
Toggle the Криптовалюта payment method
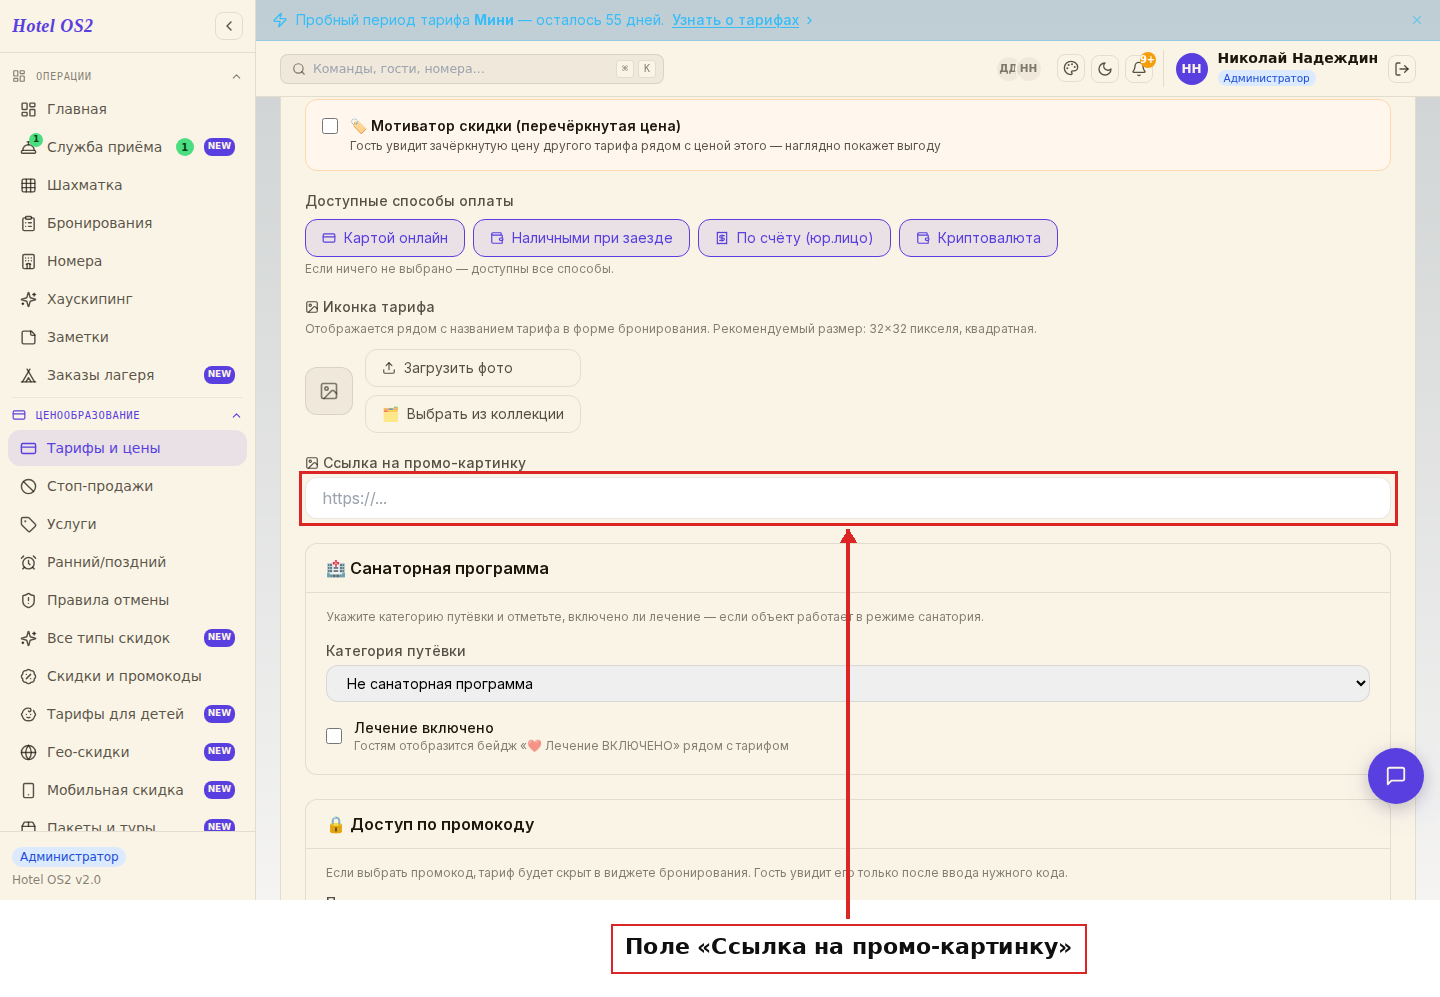[x=978, y=238]
